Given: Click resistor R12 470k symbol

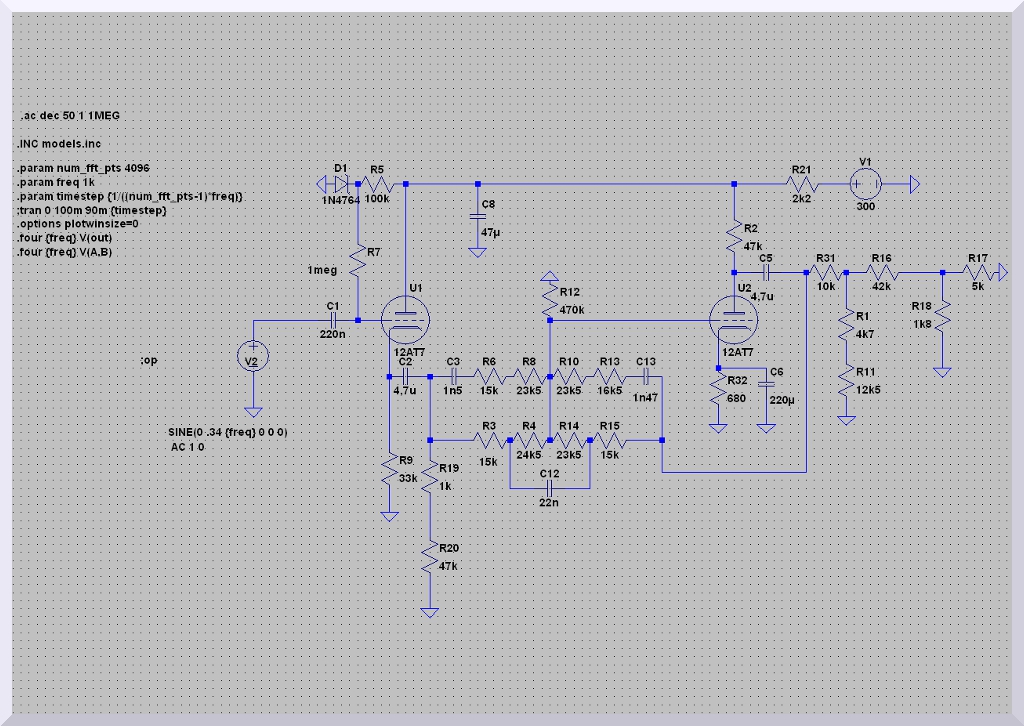Looking at the screenshot, I should click(x=549, y=297).
